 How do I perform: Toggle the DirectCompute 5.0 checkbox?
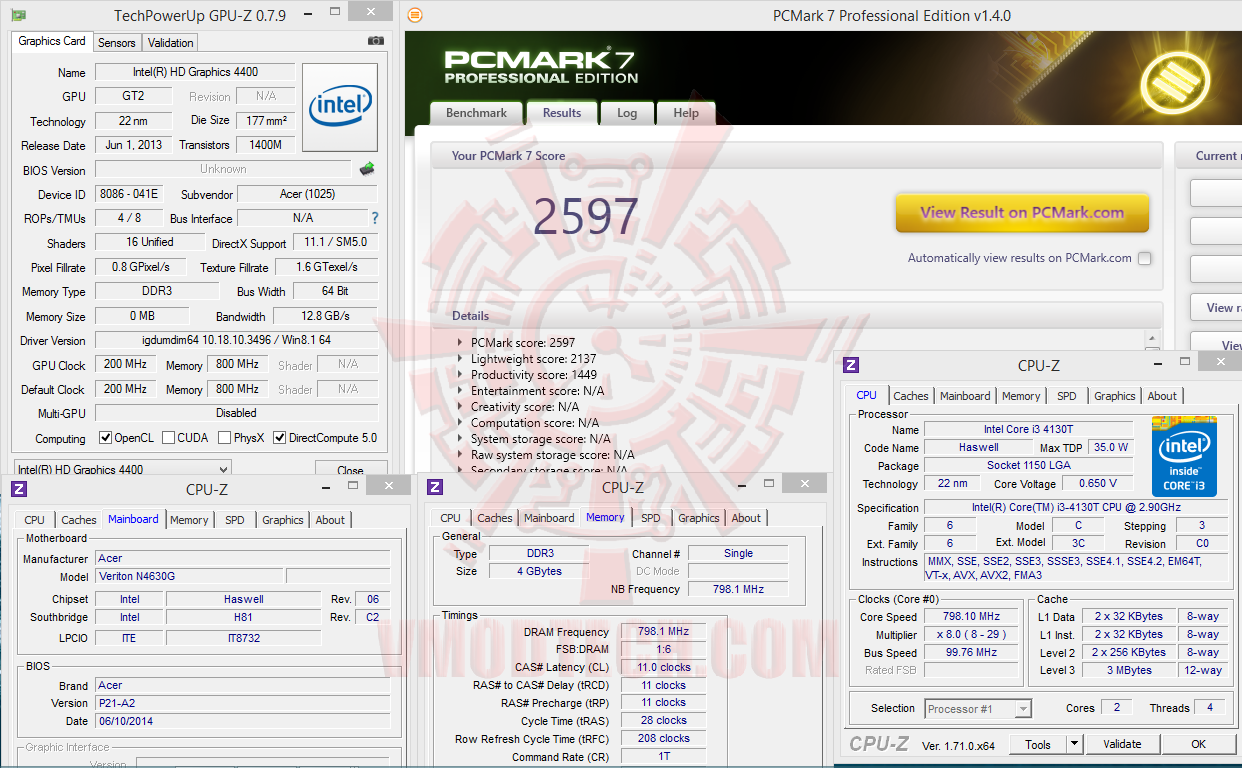click(280, 438)
